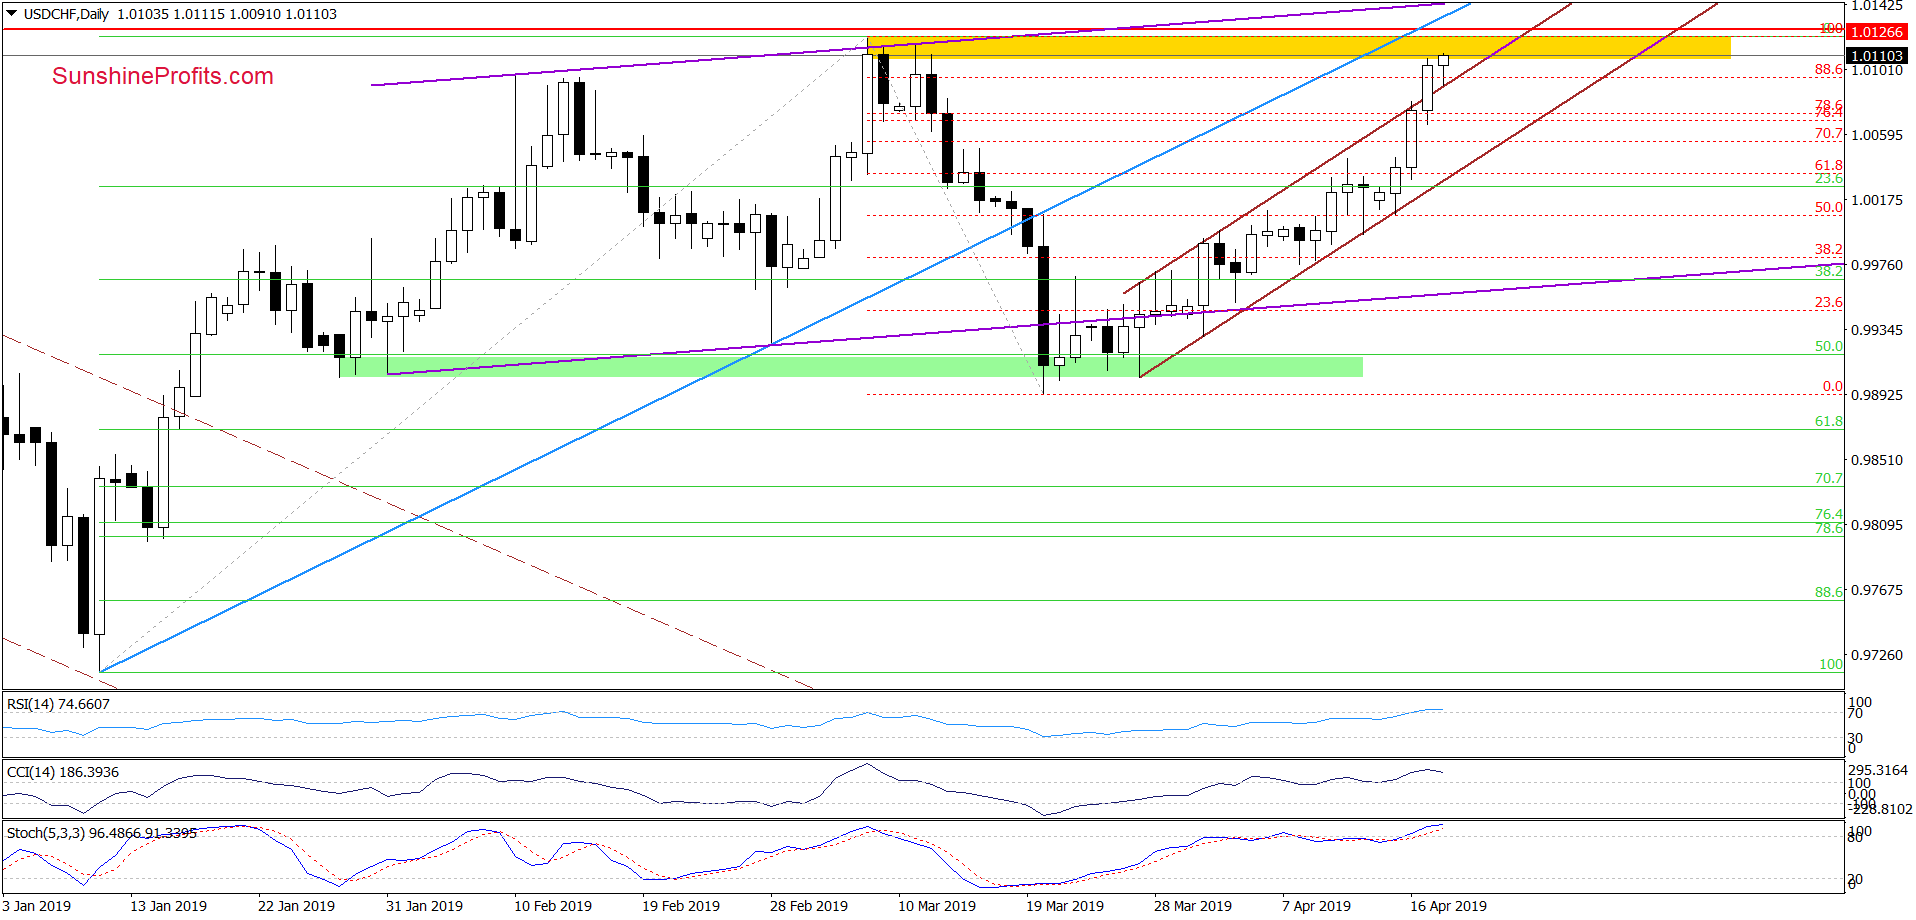Click the green 61.8 Fibonacci level label
The image size is (1916, 920).
(1829, 421)
